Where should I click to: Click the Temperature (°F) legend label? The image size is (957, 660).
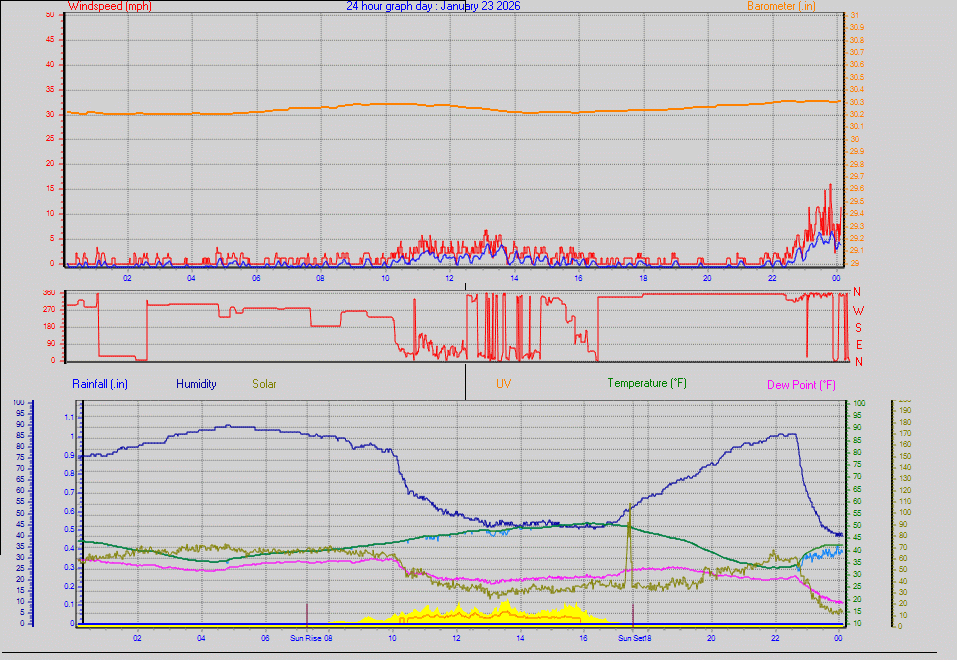tap(647, 383)
